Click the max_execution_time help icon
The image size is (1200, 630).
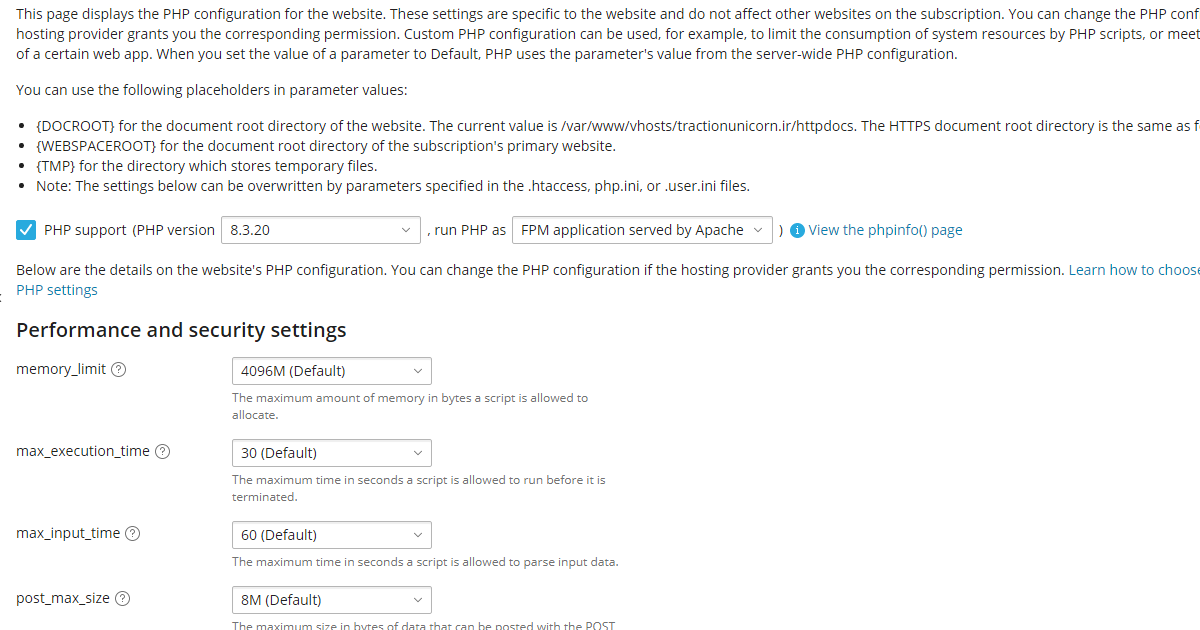(163, 452)
